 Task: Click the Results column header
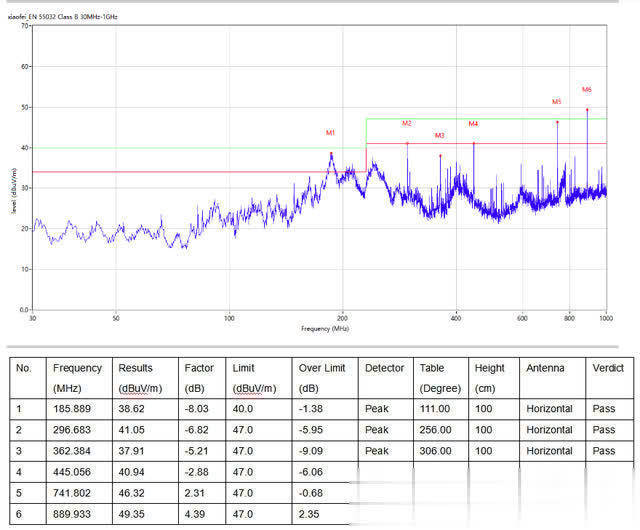click(135, 368)
